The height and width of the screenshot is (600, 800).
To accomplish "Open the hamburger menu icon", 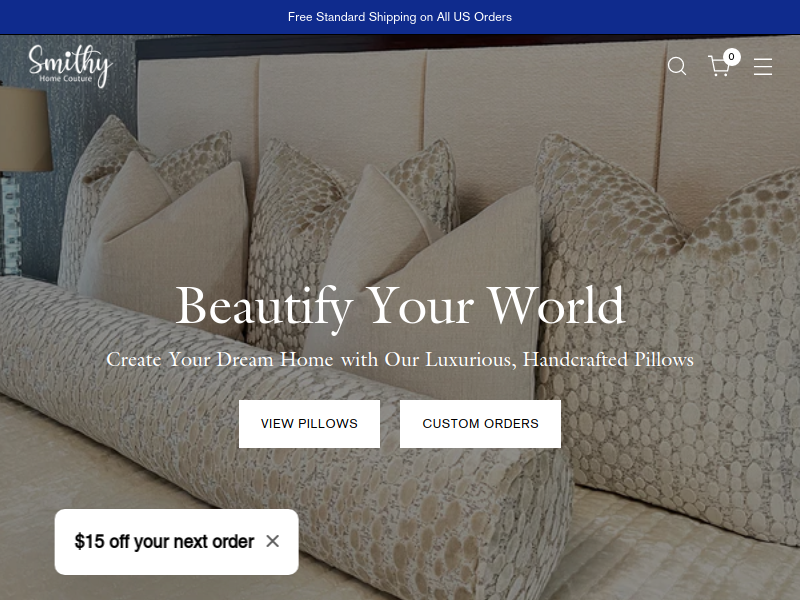I will pyautogui.click(x=763, y=66).
